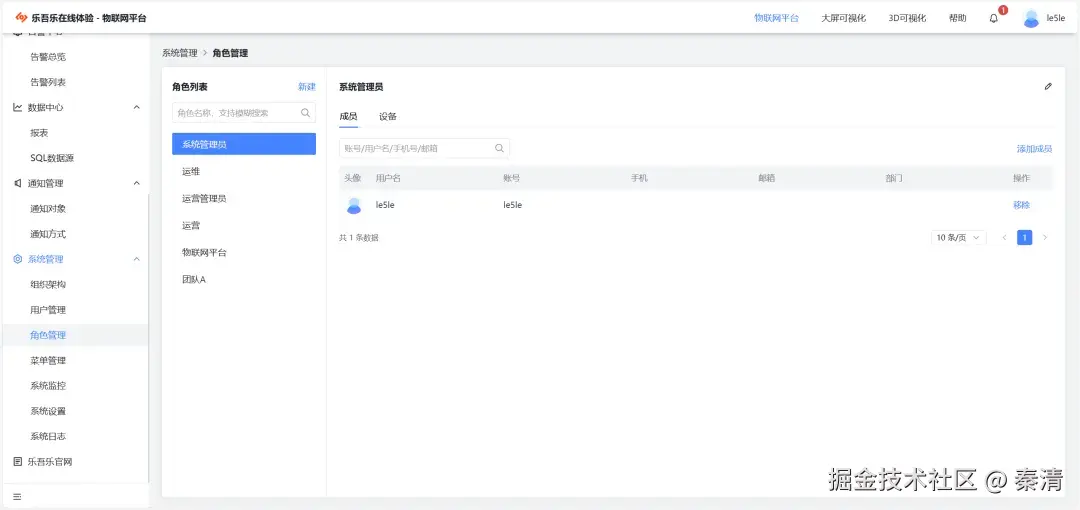Go to previous page arrow
The width and height of the screenshot is (1080, 510).
pos(1004,238)
